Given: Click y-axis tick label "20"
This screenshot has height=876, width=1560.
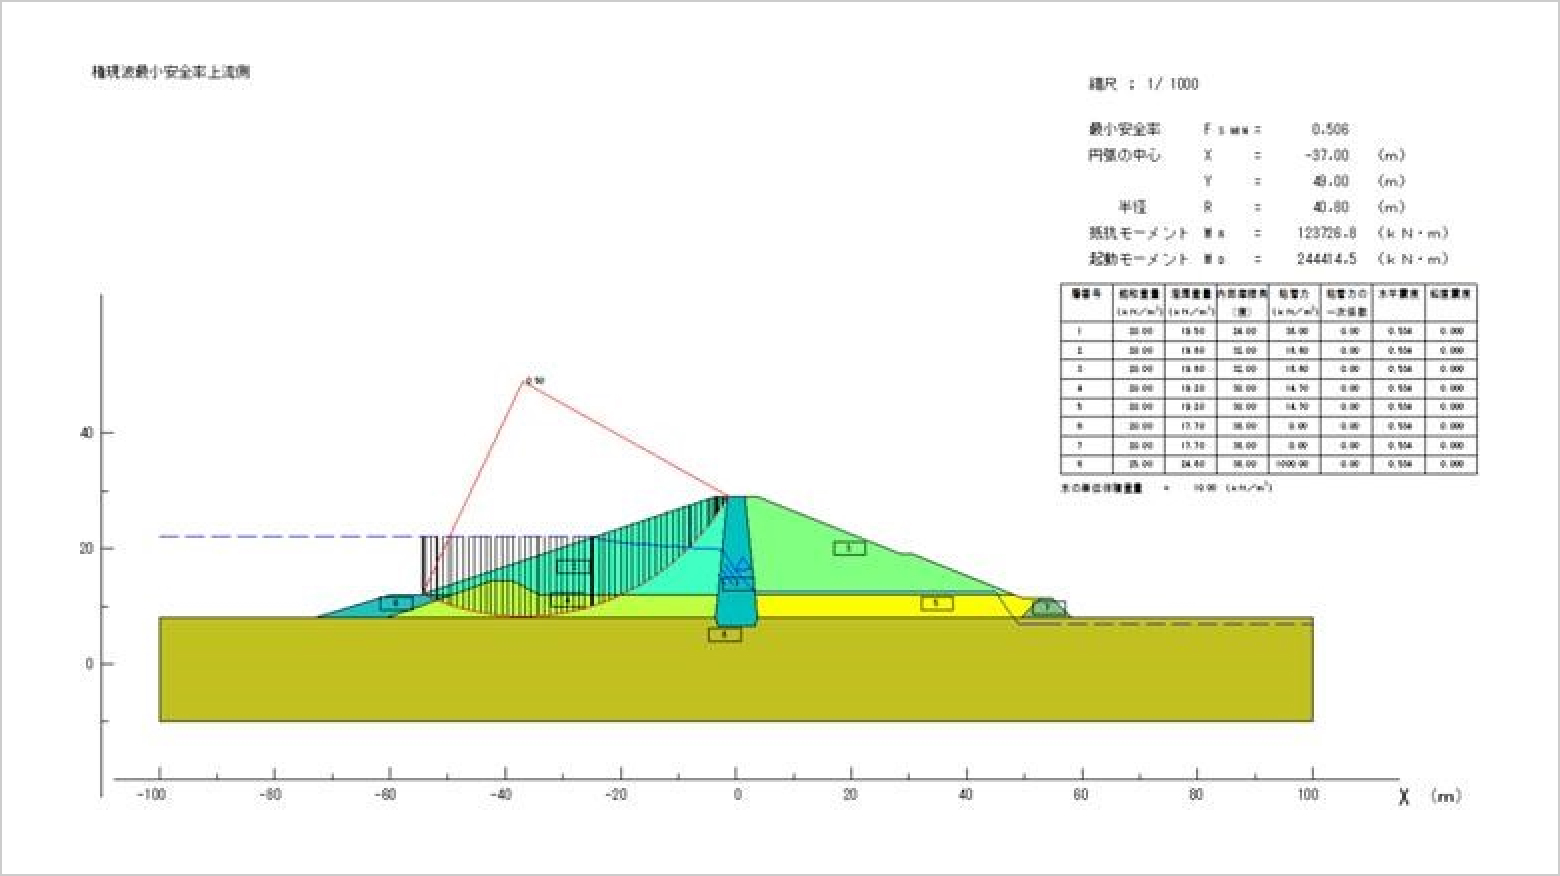Looking at the screenshot, I should click(86, 548).
